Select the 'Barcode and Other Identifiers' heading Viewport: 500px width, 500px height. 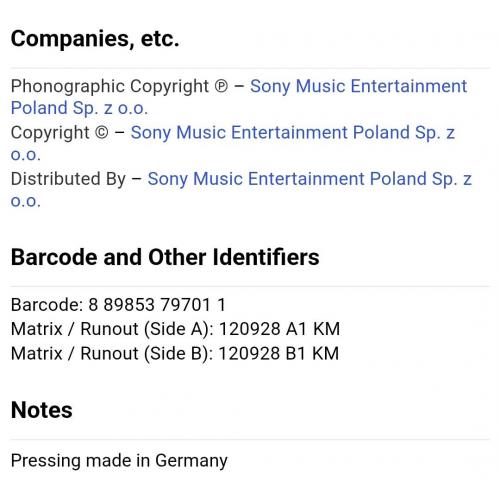pyautogui.click(x=165, y=257)
